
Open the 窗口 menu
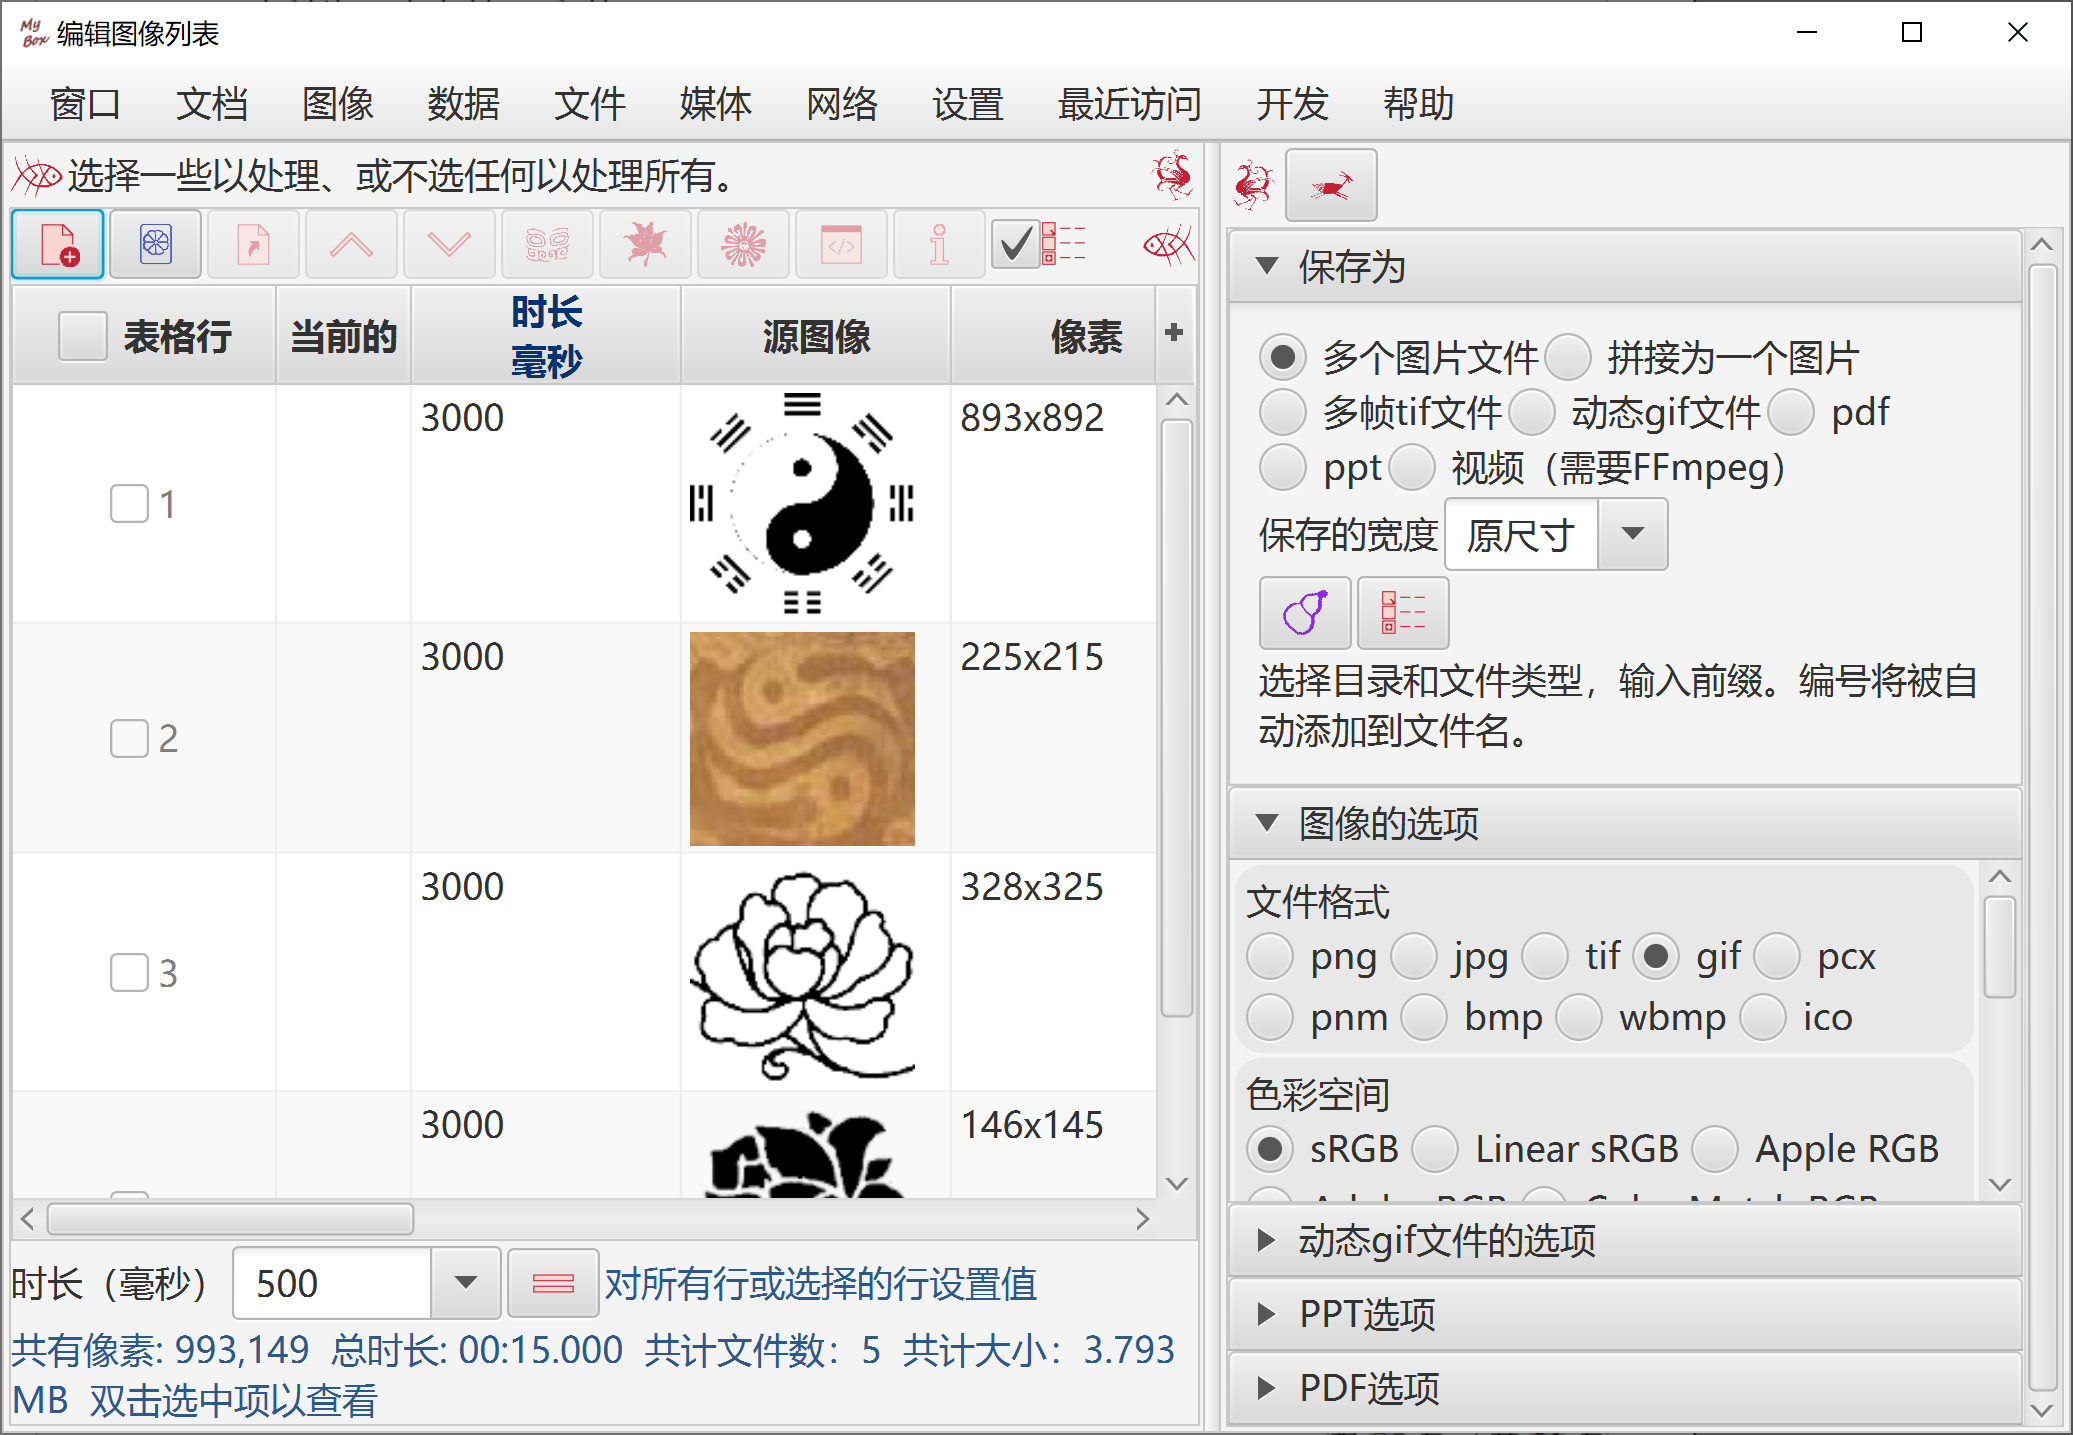tap(85, 104)
